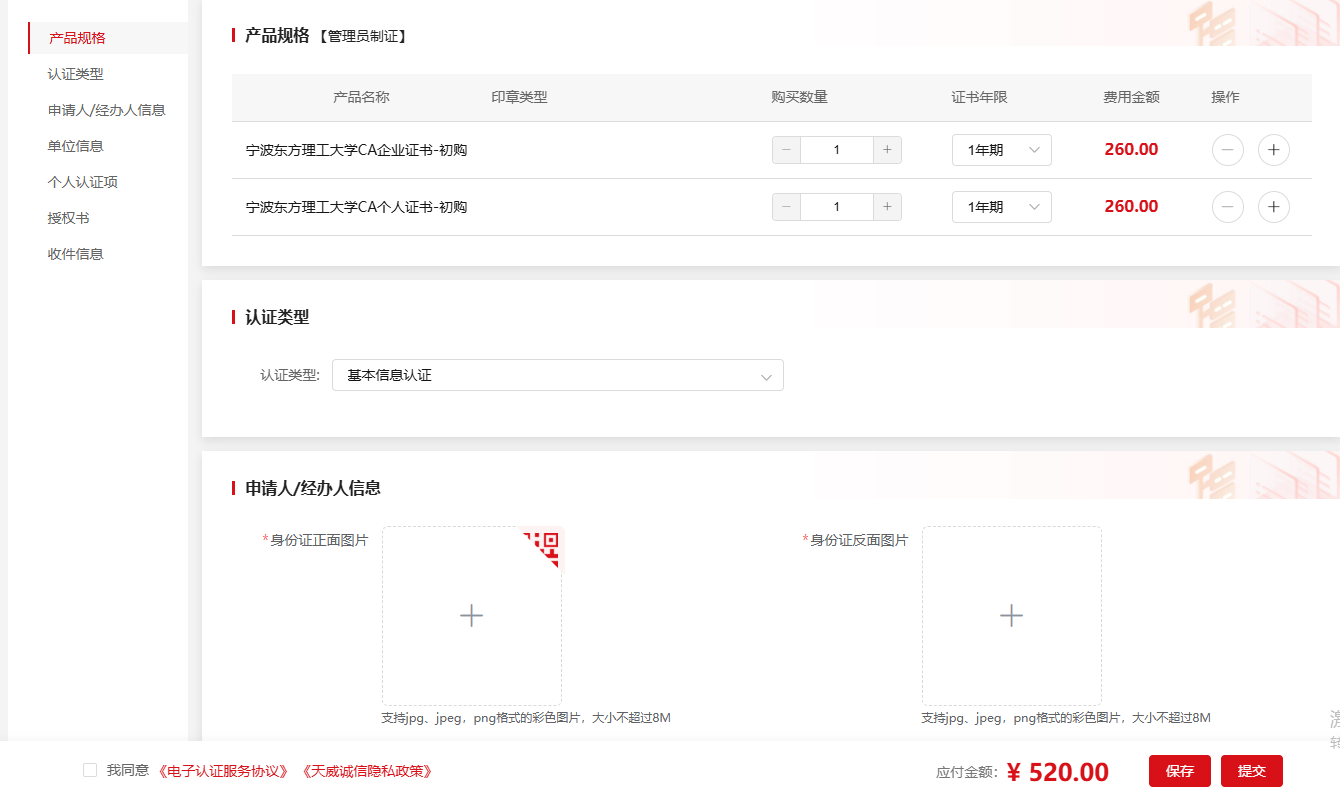Expand the 认证类型 dropdown

tap(557, 376)
